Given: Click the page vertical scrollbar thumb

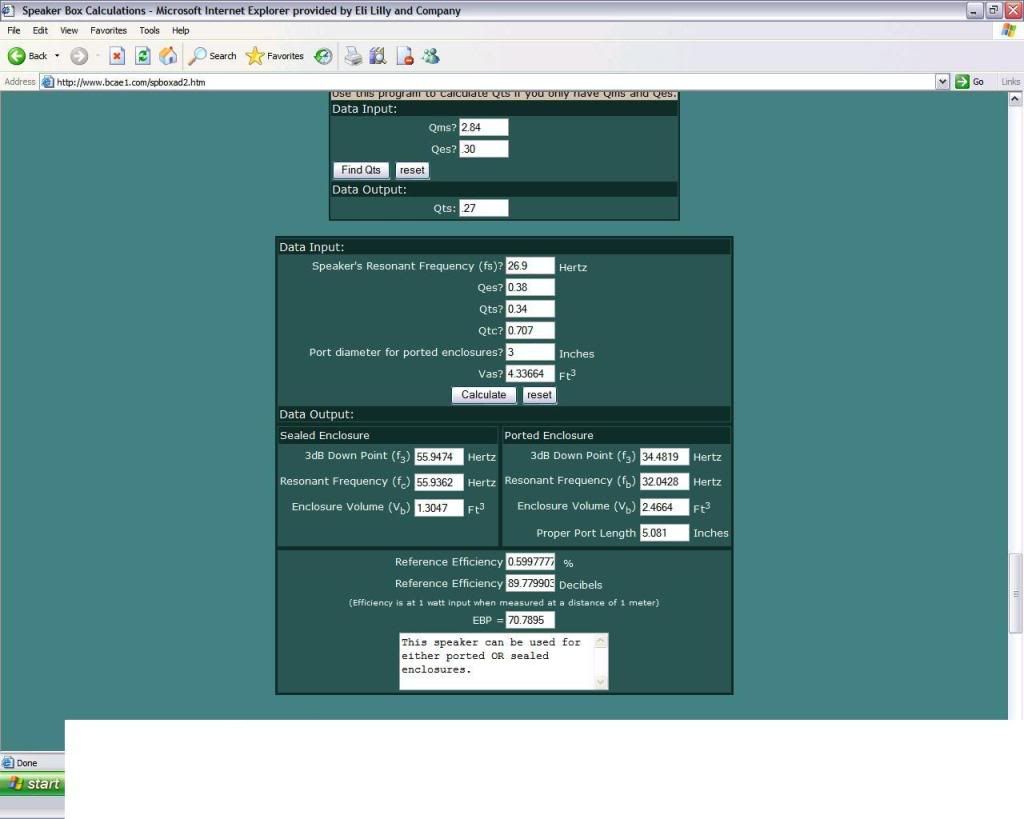Looking at the screenshot, I should point(1015,593).
